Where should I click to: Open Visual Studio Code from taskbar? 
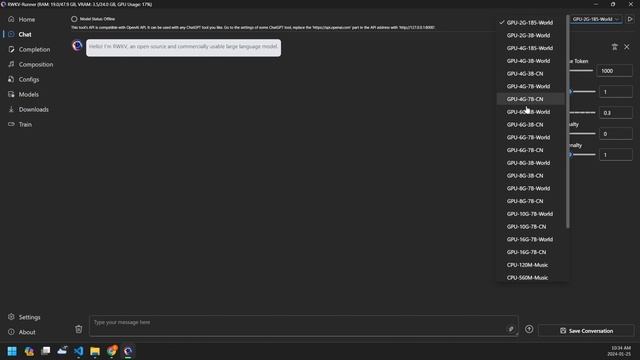coord(78,351)
